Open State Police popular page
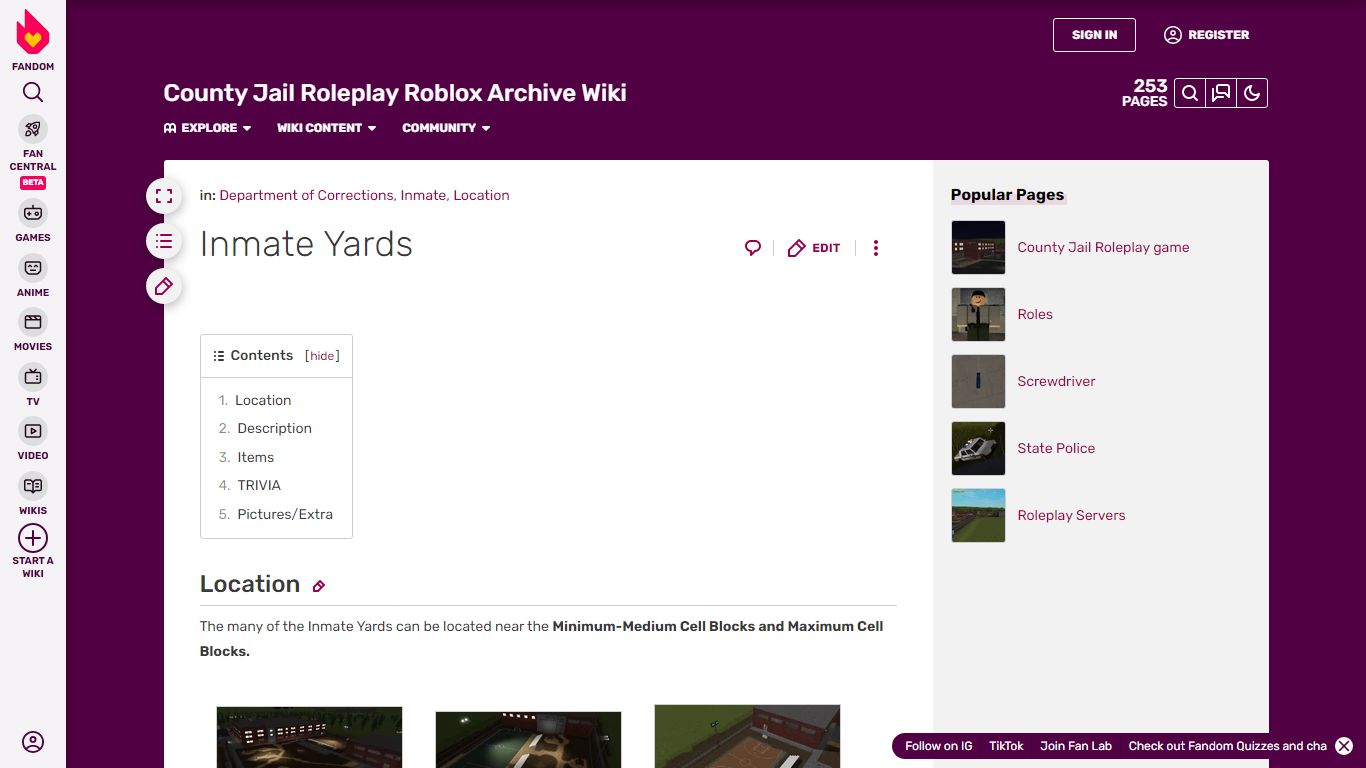Image resolution: width=1366 pixels, height=768 pixels. pyautogui.click(x=1056, y=448)
